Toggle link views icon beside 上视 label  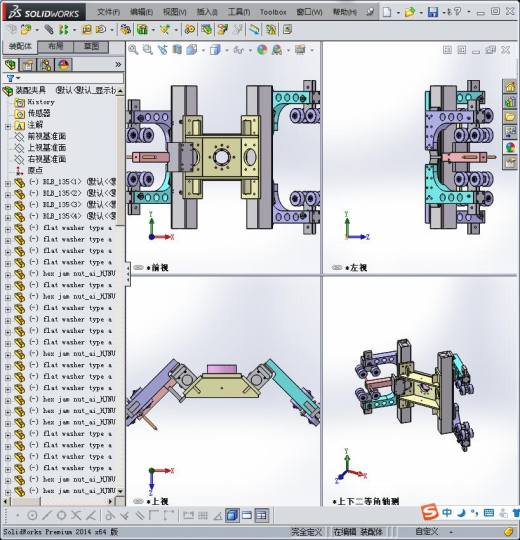[138, 501]
